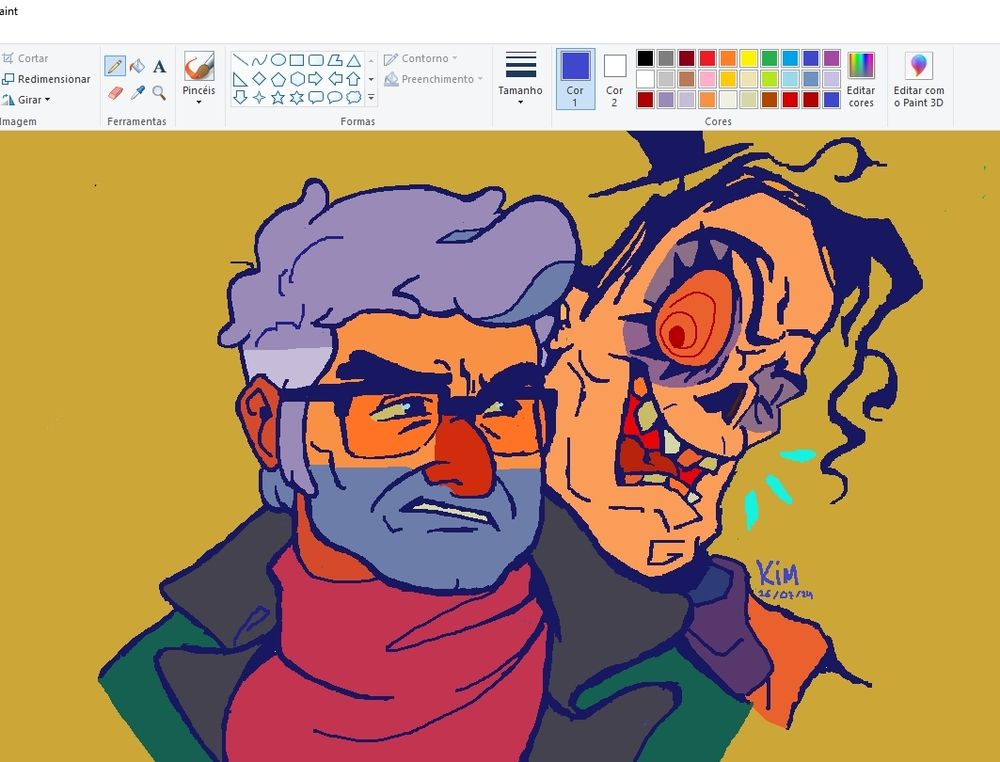The image size is (1000, 762).
Task: Choose the Hexagon shape
Action: click(x=297, y=79)
